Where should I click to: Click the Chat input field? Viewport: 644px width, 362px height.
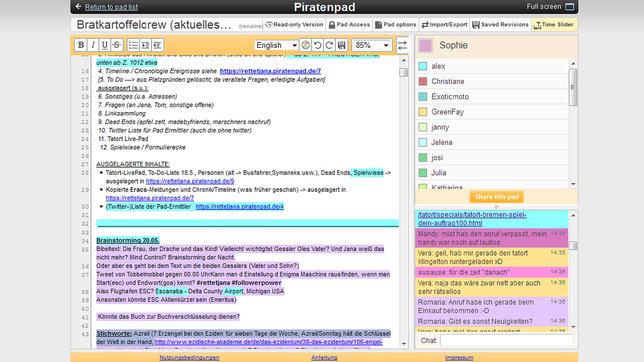[x=506, y=341]
